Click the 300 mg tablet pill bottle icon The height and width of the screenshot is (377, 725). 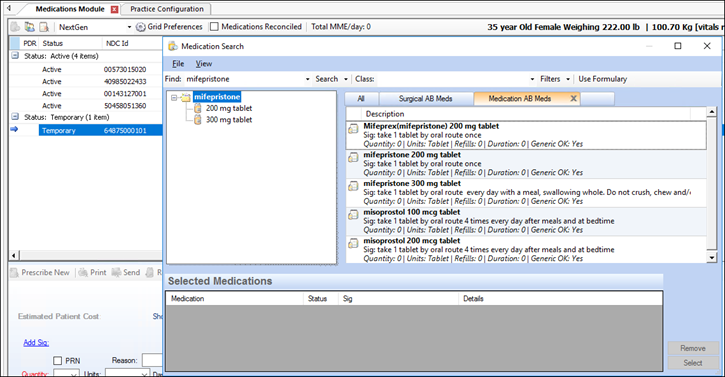(x=198, y=120)
